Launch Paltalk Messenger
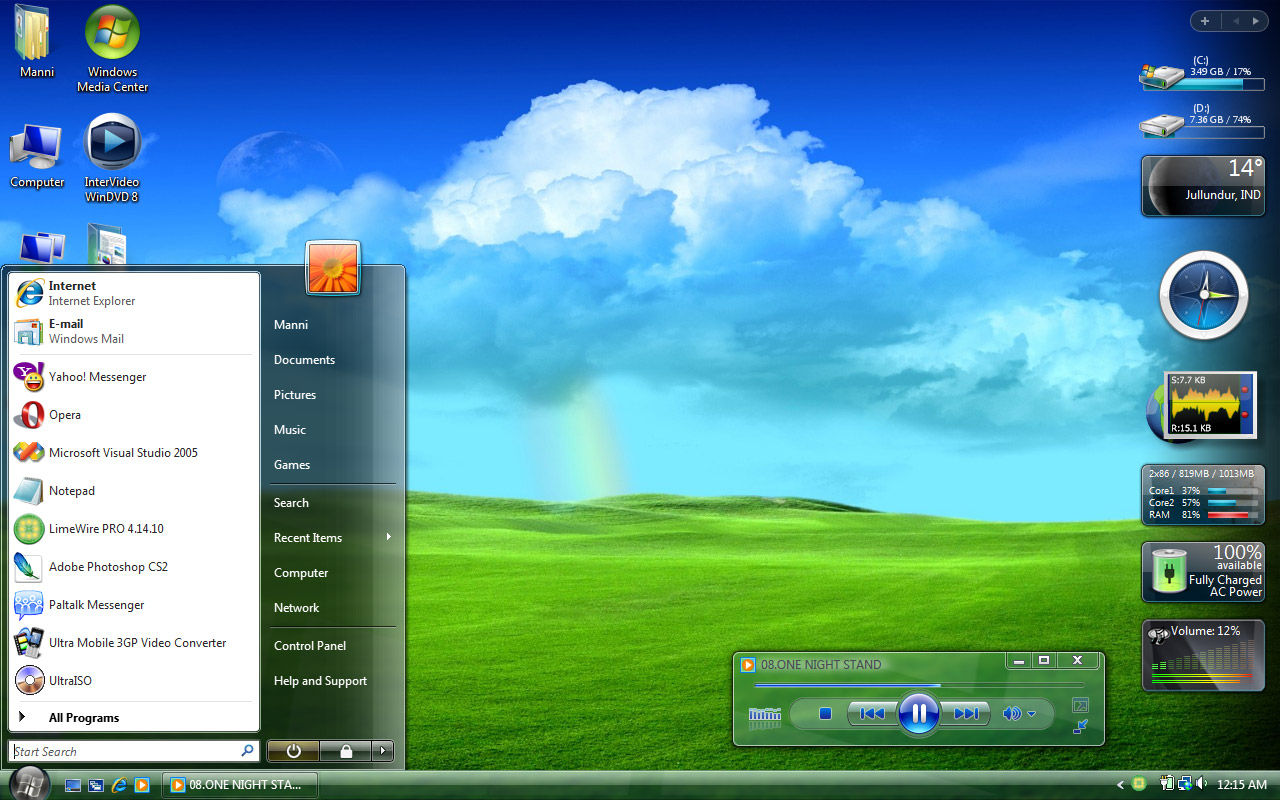The height and width of the screenshot is (800, 1280). coord(134,605)
